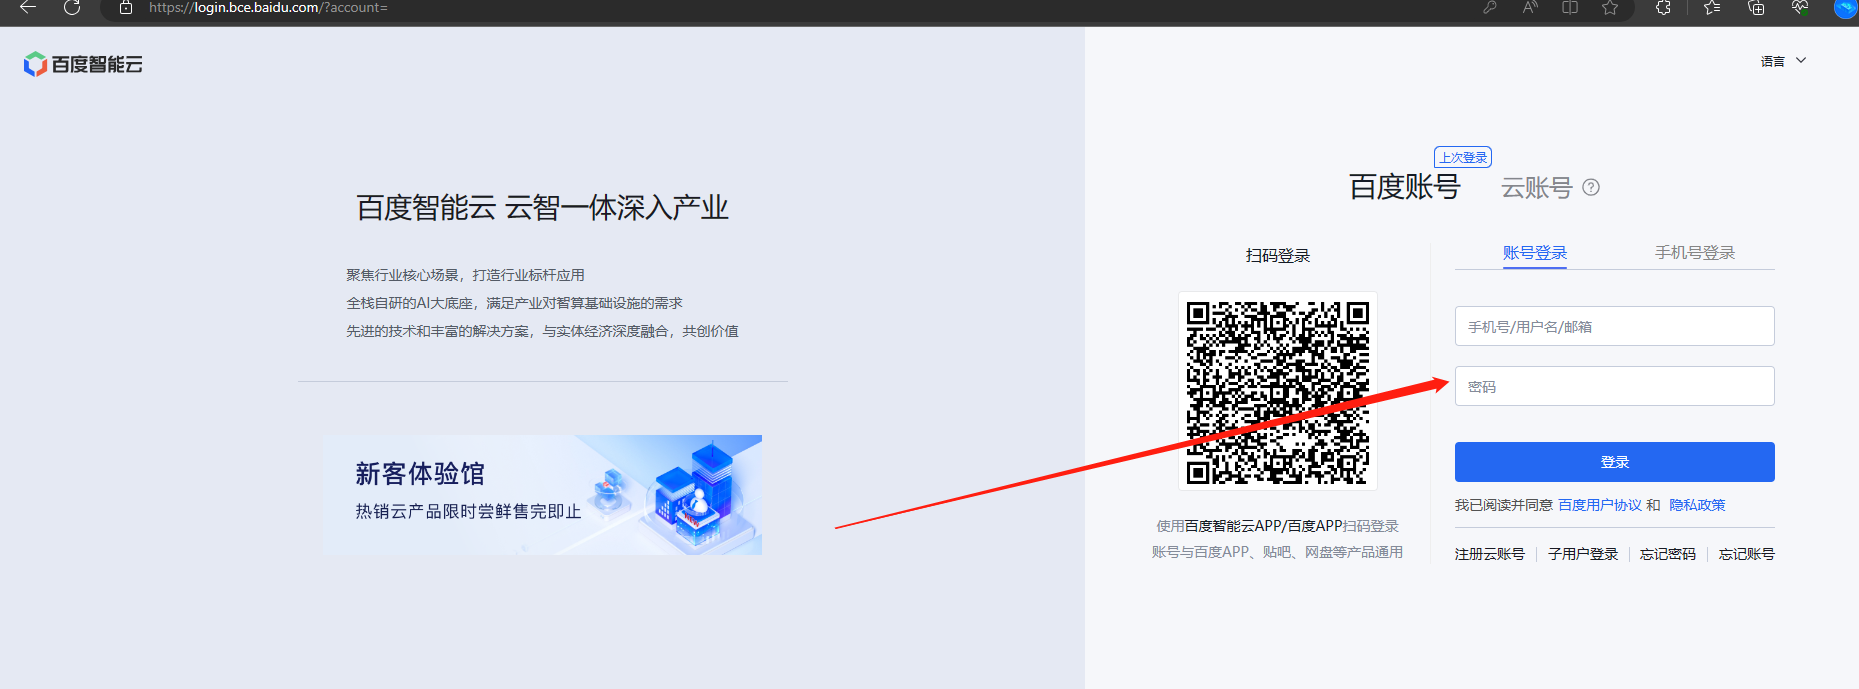This screenshot has width=1859, height=689.
Task: Go back using the browser back arrow
Action: coord(28,7)
